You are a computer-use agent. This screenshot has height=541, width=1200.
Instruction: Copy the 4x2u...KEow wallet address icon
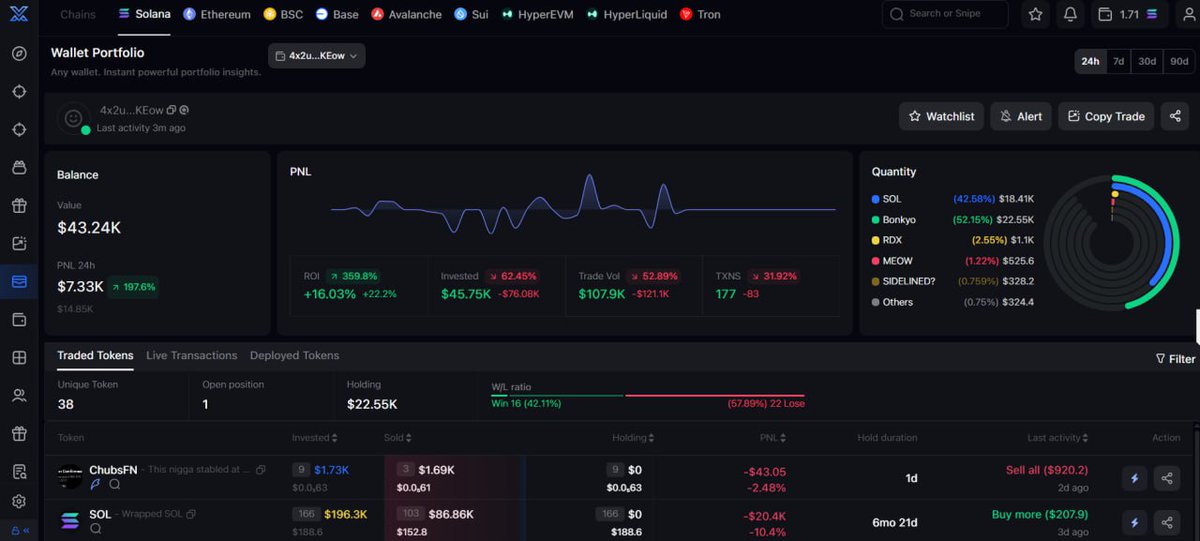click(x=172, y=110)
